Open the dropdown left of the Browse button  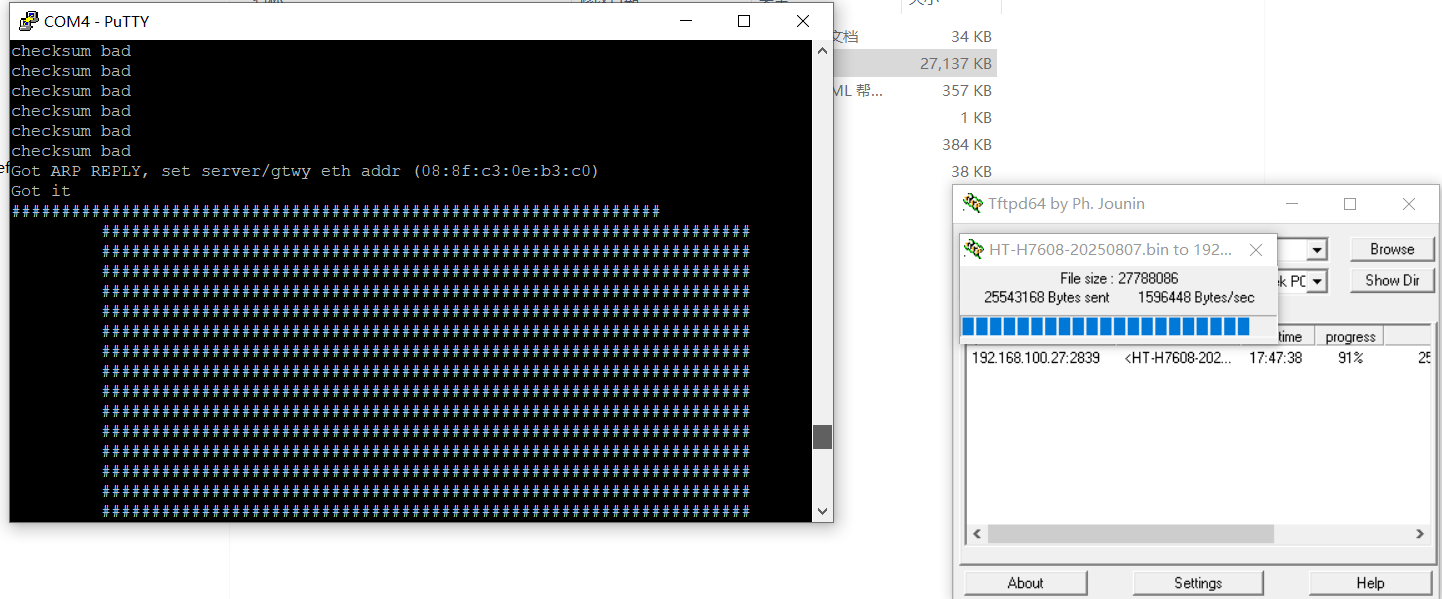[x=1317, y=250]
